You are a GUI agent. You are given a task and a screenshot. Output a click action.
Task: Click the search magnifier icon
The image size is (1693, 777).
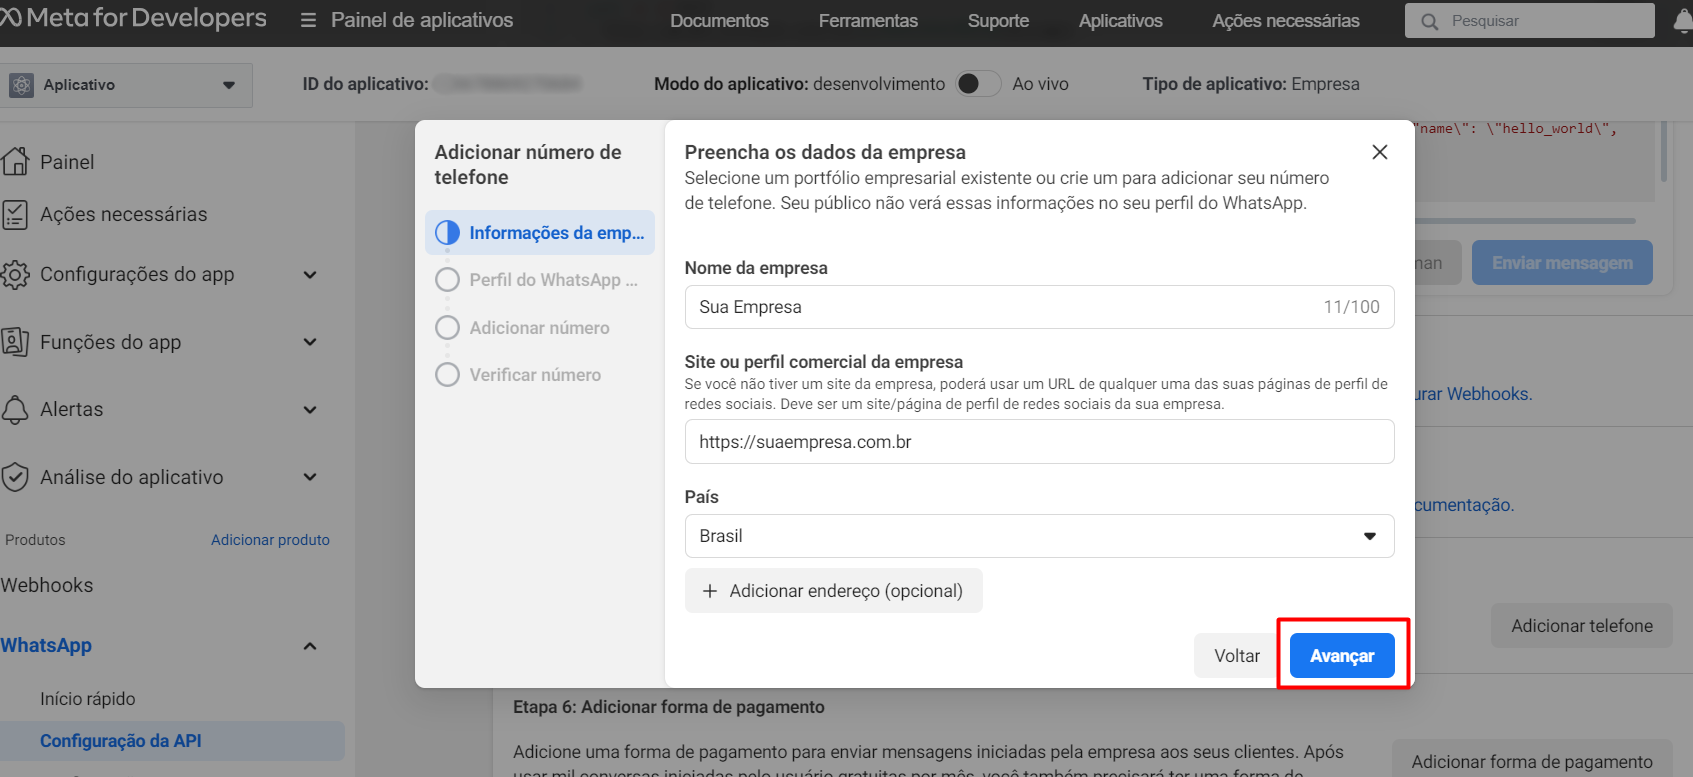coord(1430,21)
